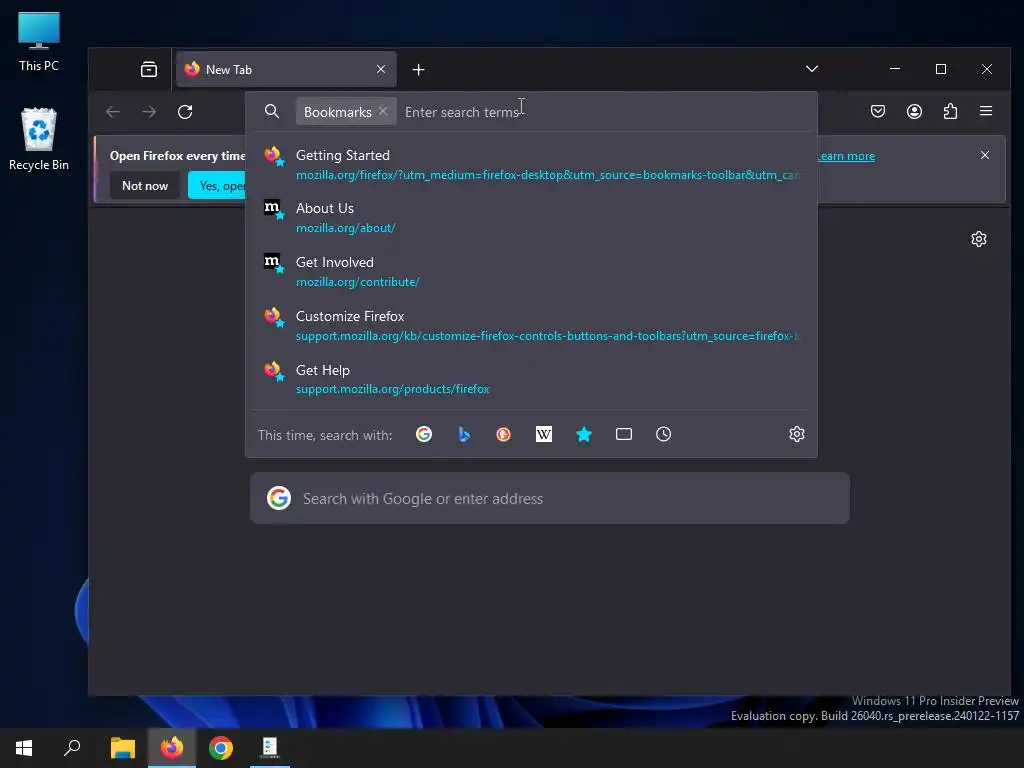Open the Extensions puzzle icon
The image size is (1024, 768).
coord(950,112)
